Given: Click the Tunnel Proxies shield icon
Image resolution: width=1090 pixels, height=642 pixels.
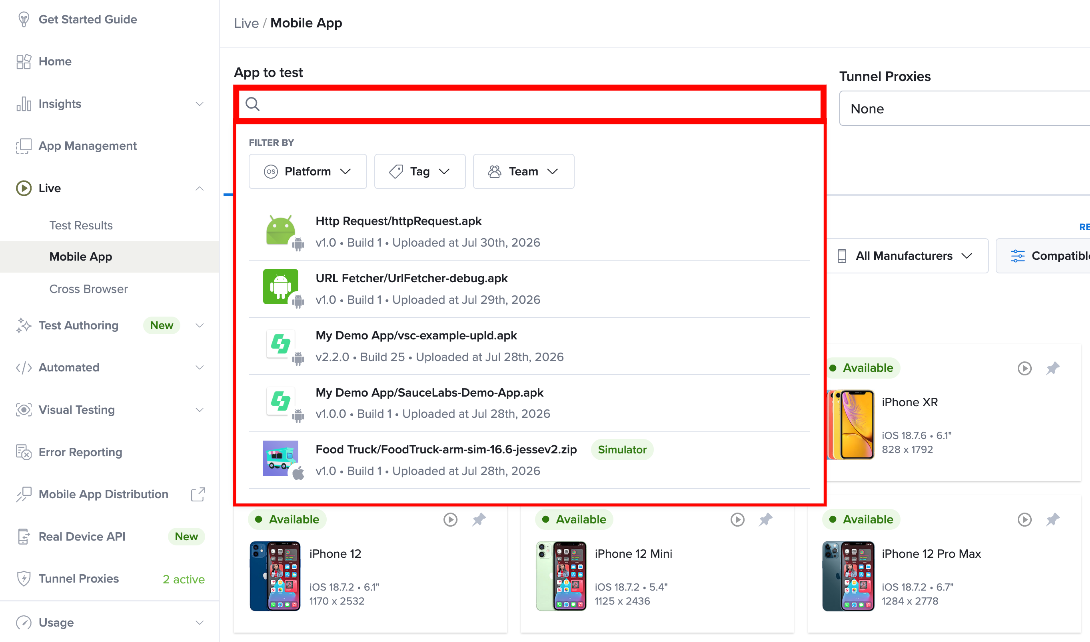Looking at the screenshot, I should 24,579.
